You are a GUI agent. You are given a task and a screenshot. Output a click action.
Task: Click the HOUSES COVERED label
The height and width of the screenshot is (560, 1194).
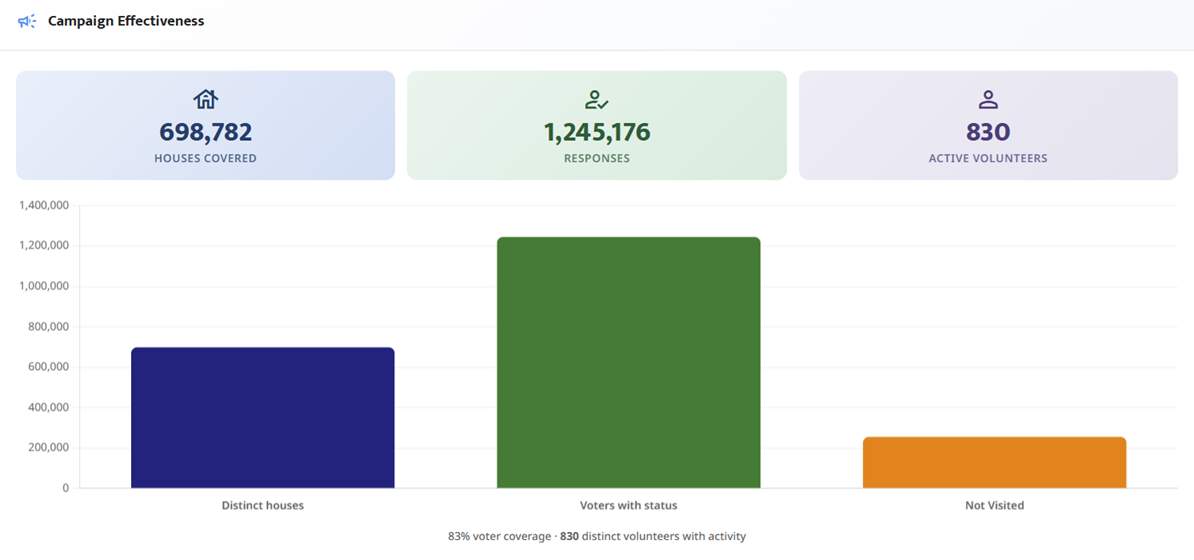pyautogui.click(x=206, y=158)
